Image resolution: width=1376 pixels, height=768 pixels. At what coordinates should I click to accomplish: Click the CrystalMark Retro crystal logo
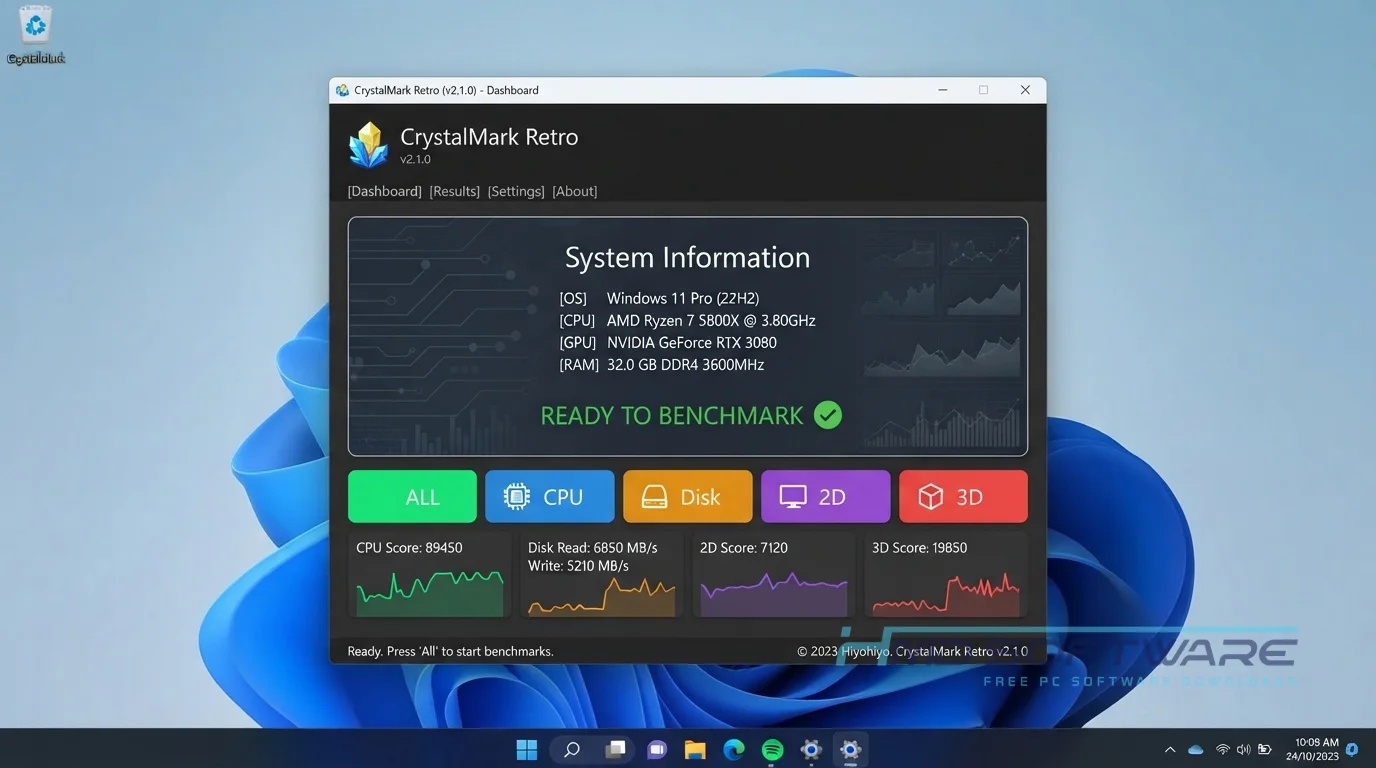(x=368, y=145)
